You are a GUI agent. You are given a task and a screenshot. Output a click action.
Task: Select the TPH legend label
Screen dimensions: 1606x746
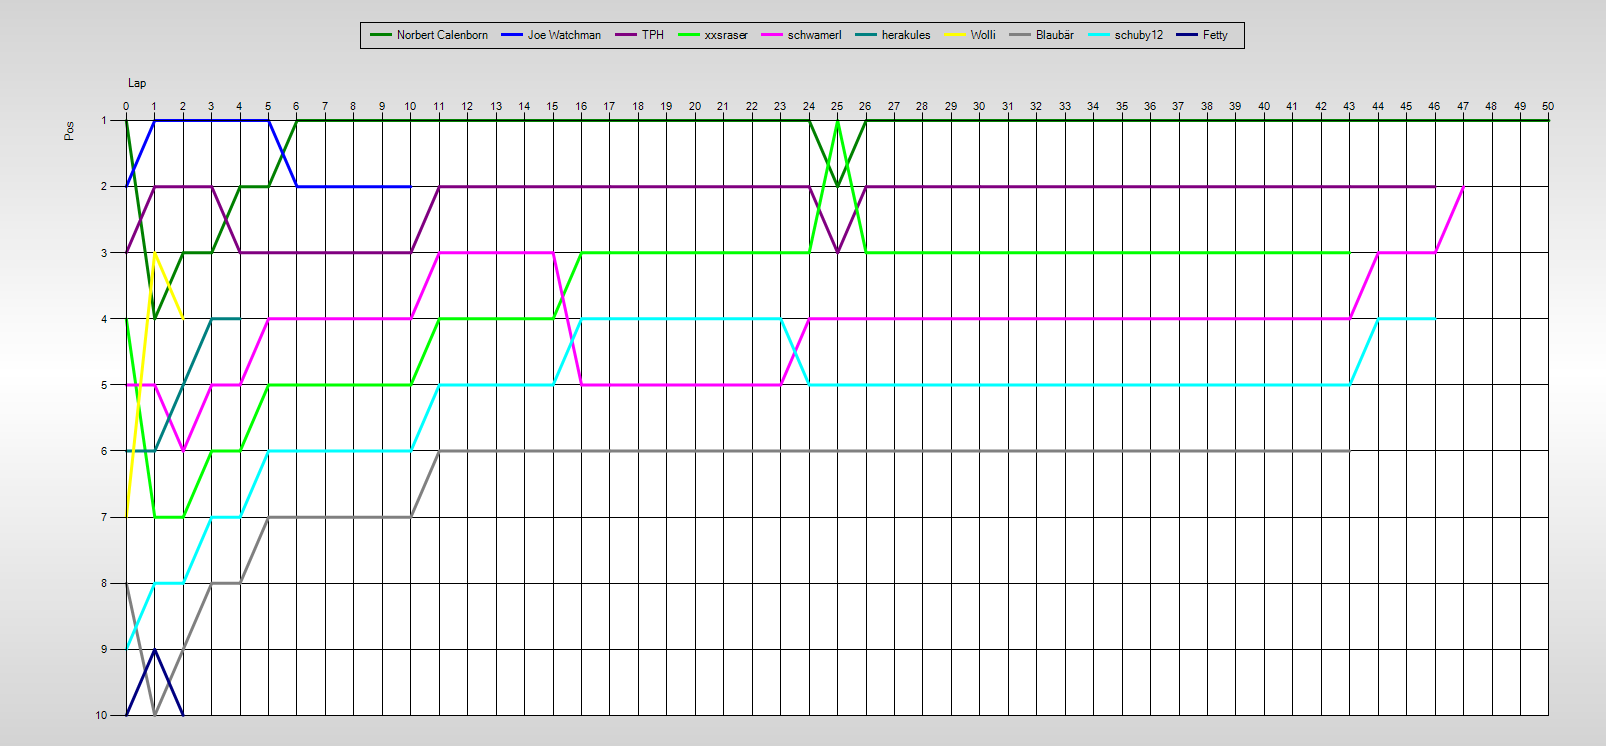[653, 35]
